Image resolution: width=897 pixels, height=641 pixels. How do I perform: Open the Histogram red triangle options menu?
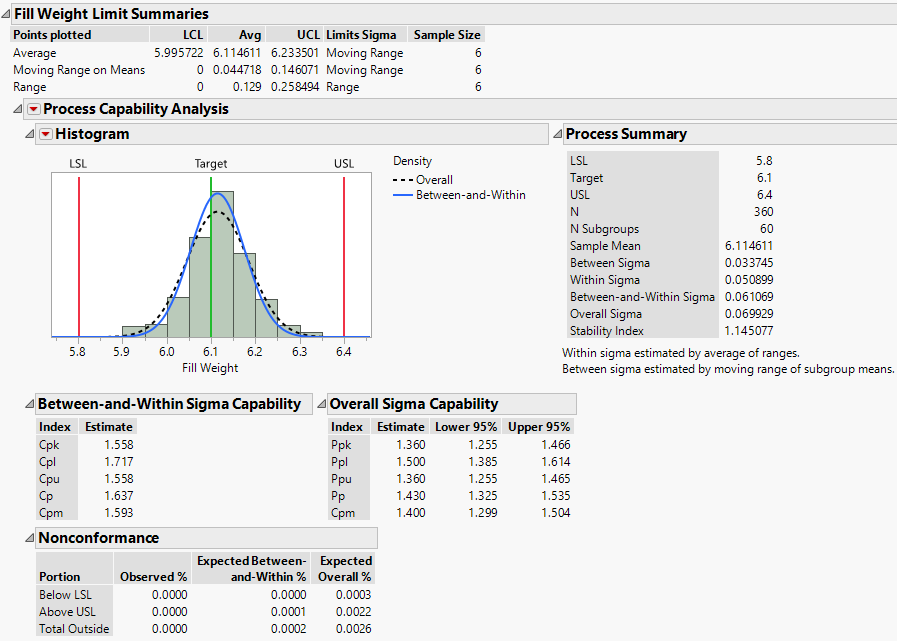45,134
